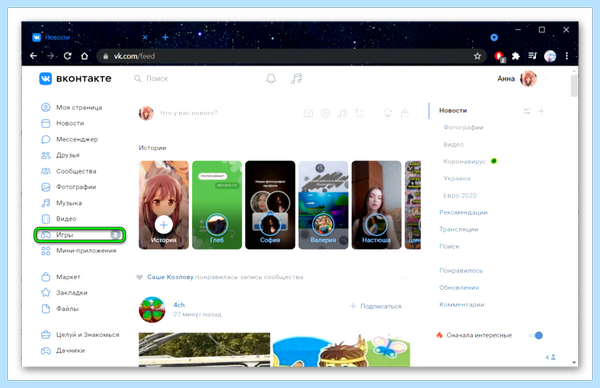Click the VK logo icon
Viewport: 600px width, 388px height.
pos(46,78)
